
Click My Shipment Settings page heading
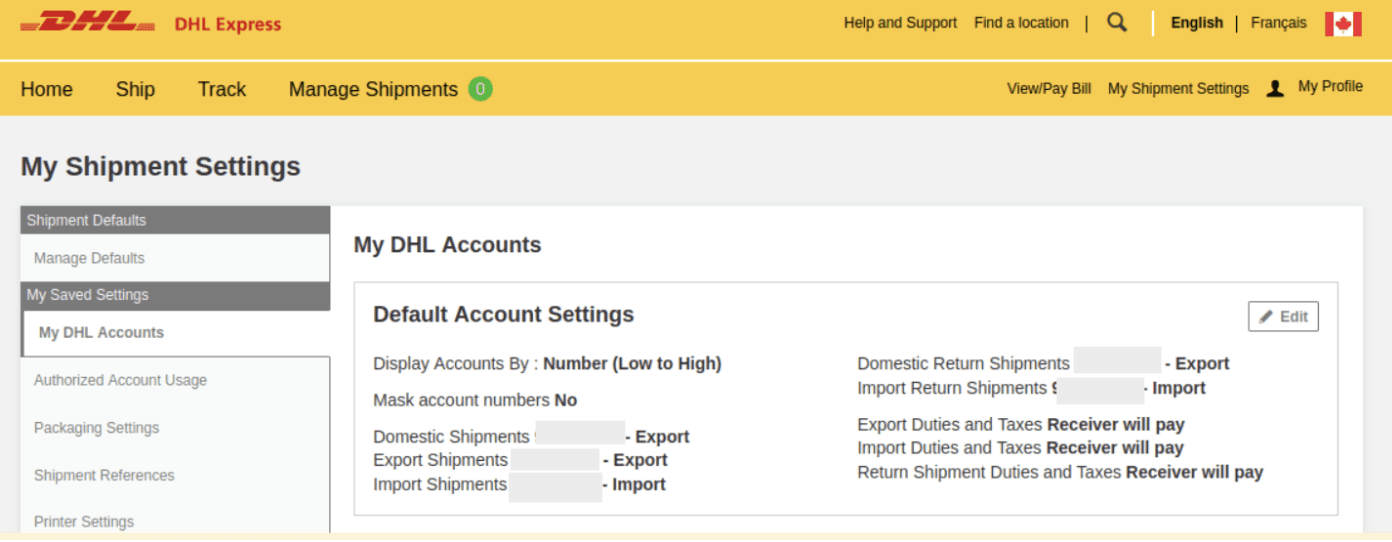(161, 166)
